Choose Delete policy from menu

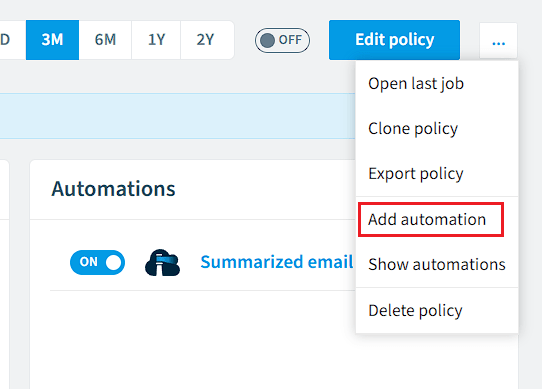click(437, 311)
